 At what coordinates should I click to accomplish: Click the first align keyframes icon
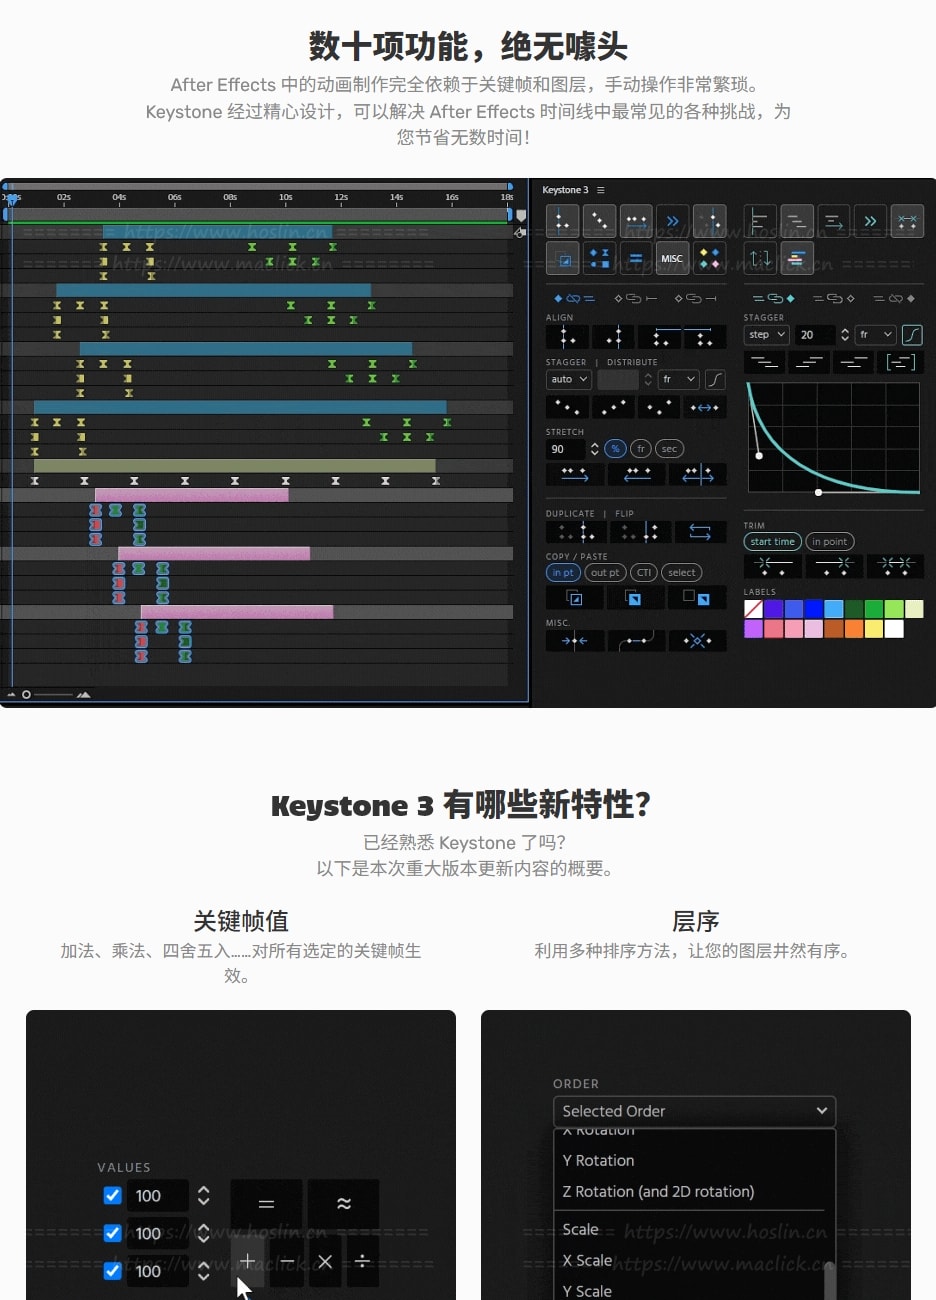[567, 337]
